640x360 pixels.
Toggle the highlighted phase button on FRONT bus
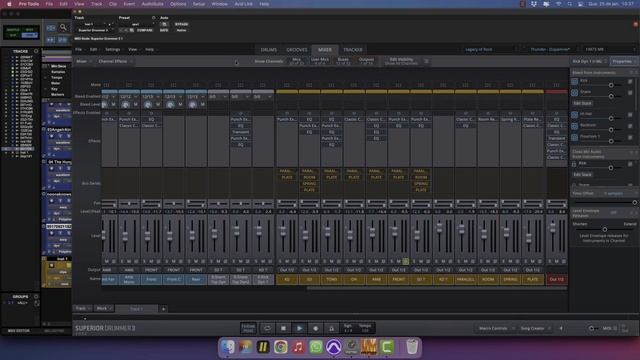point(405,261)
